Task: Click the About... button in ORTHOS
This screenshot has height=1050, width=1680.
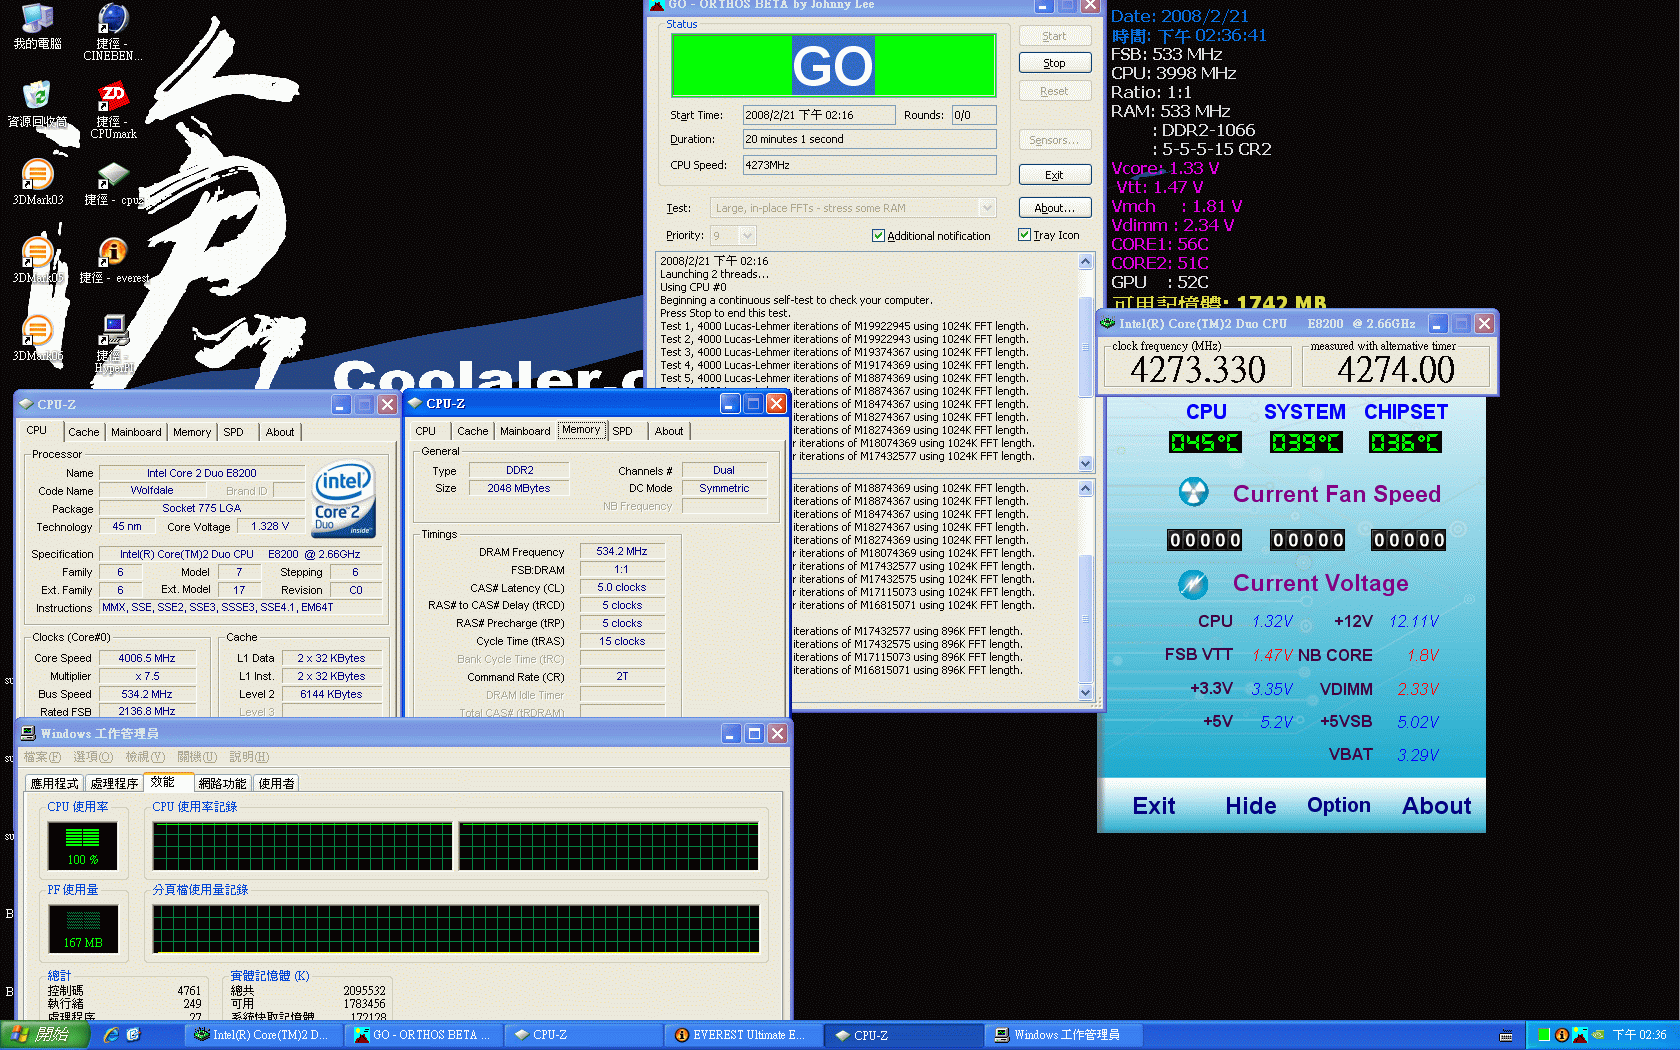Action: (x=1055, y=208)
